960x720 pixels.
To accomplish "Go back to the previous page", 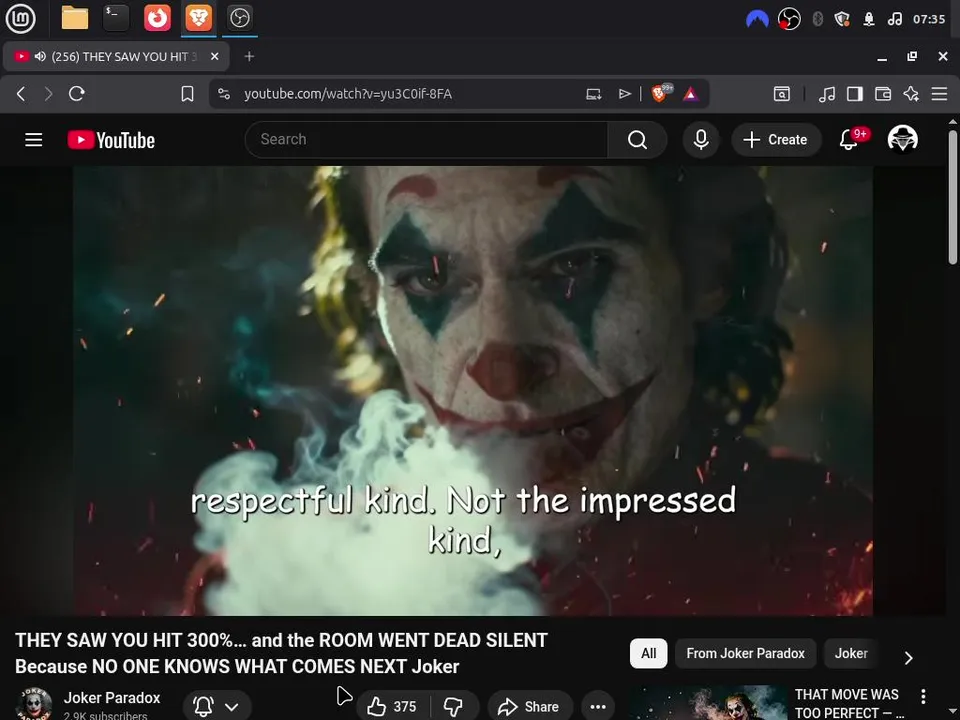I will pyautogui.click(x=21, y=94).
